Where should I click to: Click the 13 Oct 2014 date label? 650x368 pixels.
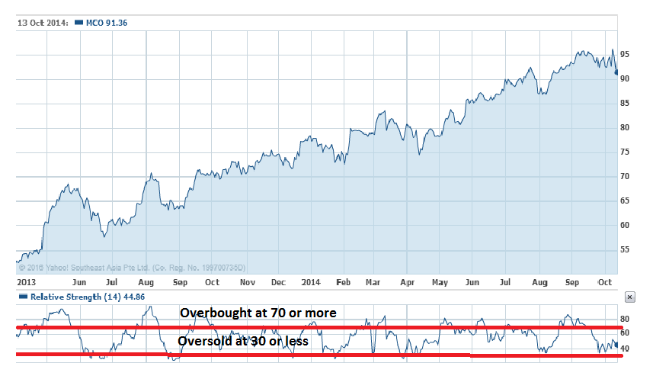click(43, 23)
